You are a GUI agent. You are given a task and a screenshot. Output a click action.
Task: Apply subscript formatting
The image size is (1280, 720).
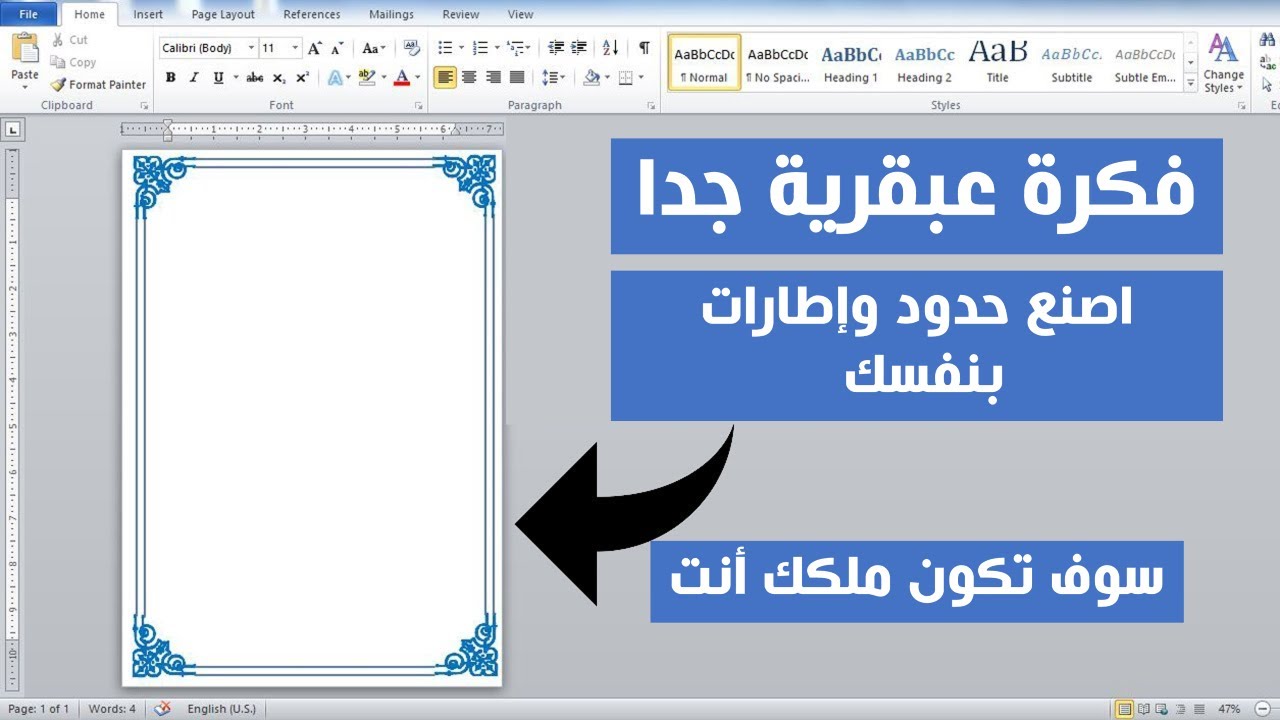point(279,77)
